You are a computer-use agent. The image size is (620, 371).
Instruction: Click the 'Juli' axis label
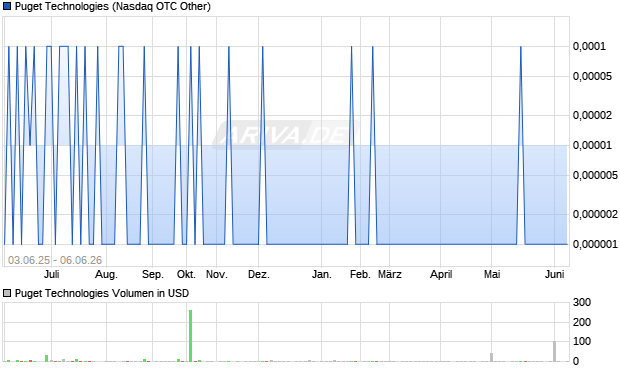[x=51, y=274]
